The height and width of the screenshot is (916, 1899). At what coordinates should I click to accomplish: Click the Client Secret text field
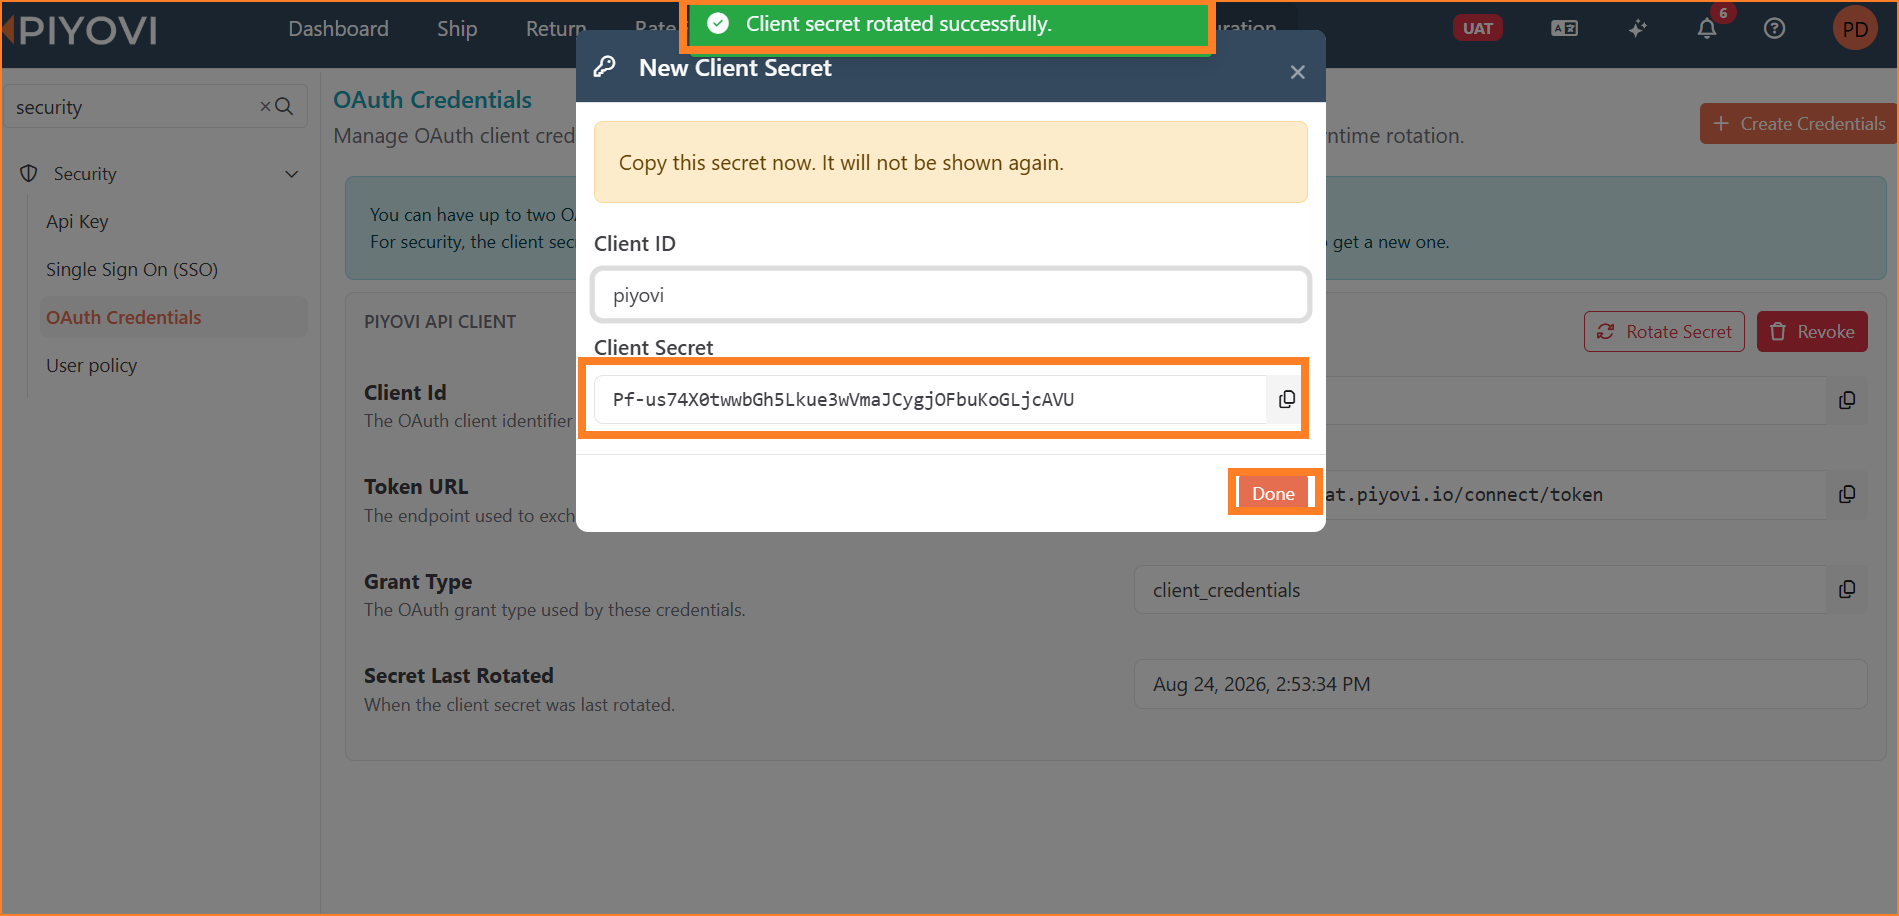click(x=930, y=399)
